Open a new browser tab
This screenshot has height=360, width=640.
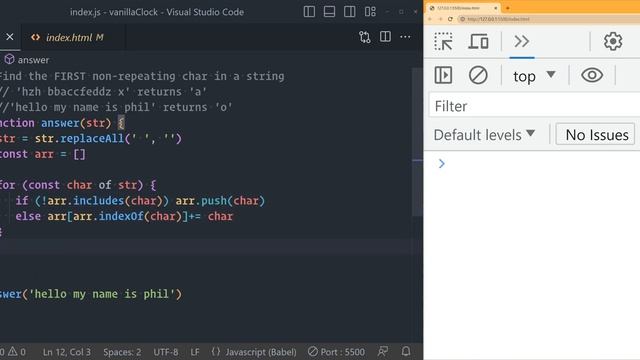click(x=508, y=8)
